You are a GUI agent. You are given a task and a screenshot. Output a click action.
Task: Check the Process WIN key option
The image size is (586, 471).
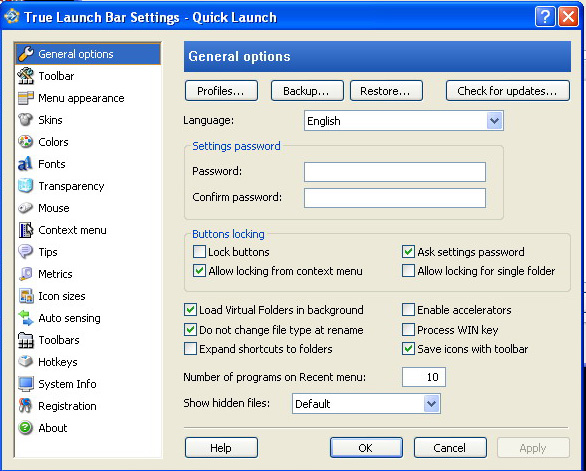coord(408,330)
